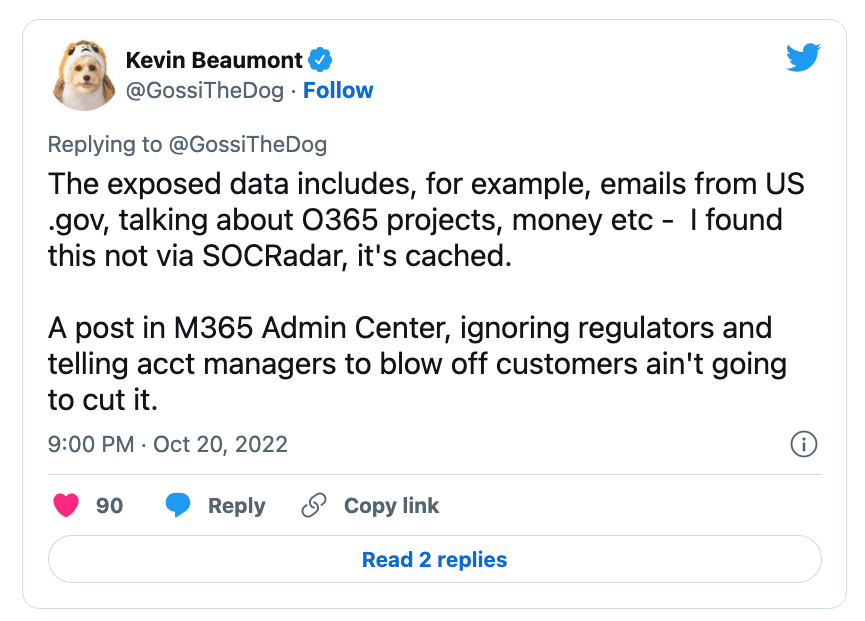Click the Oct 20, 2022 date
Viewport: 865px width, 621px height.
click(x=220, y=444)
